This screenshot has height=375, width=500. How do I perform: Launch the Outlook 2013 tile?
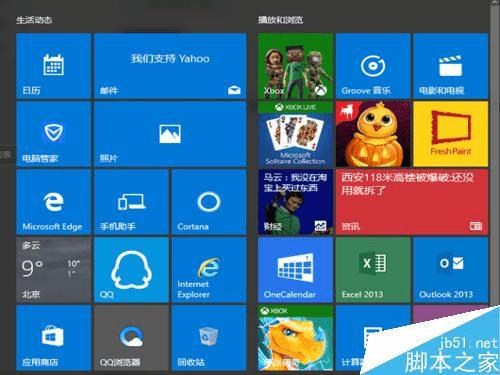tap(451, 270)
